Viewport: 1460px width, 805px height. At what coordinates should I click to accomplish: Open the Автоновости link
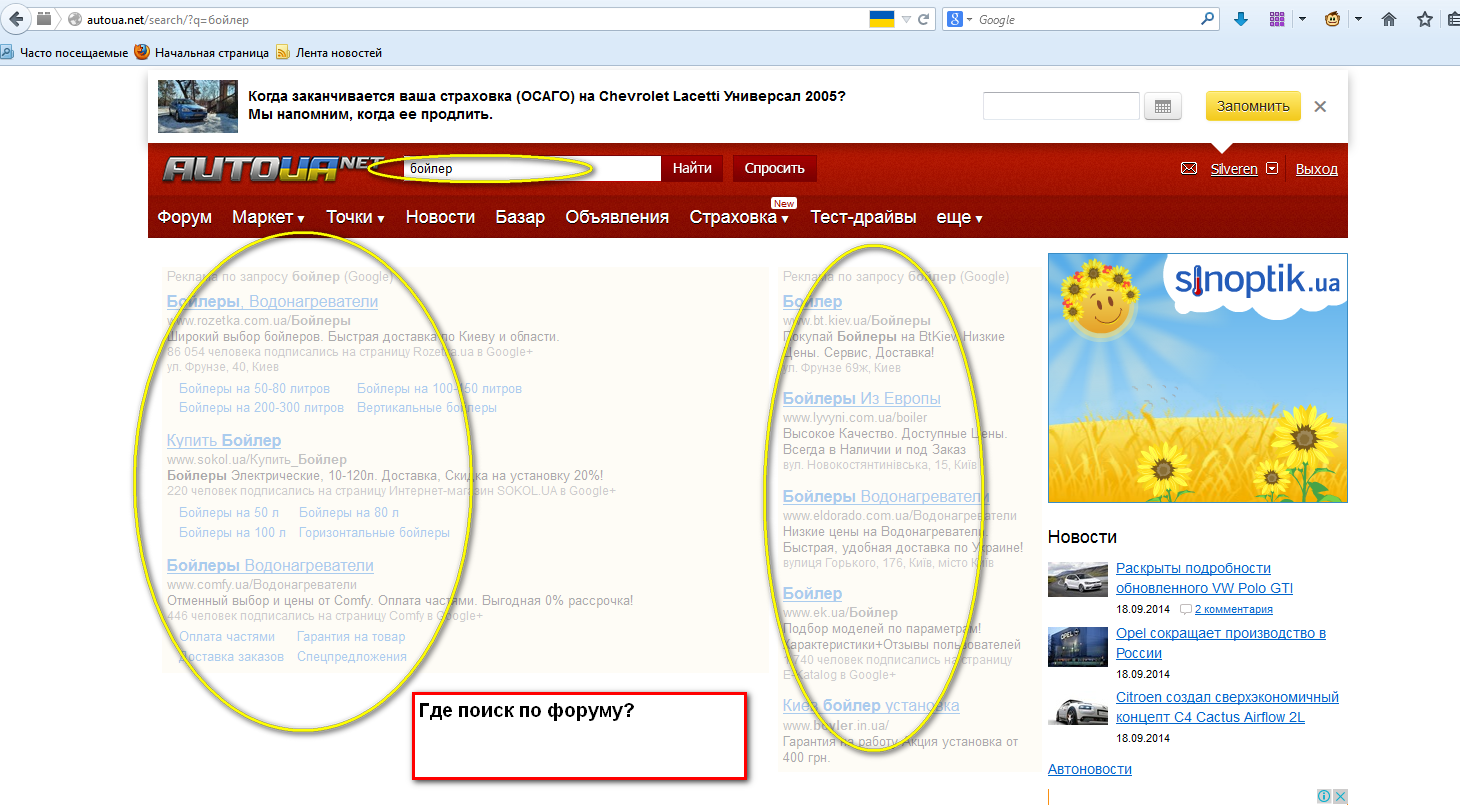click(1089, 769)
